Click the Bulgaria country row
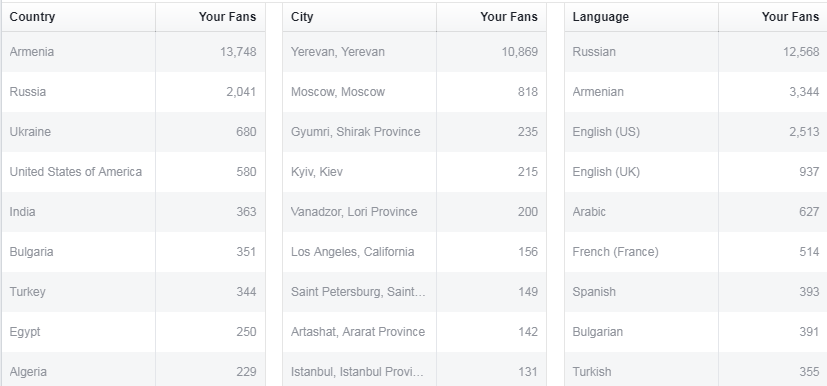Viewport: 827px width, 386px height. point(133,252)
